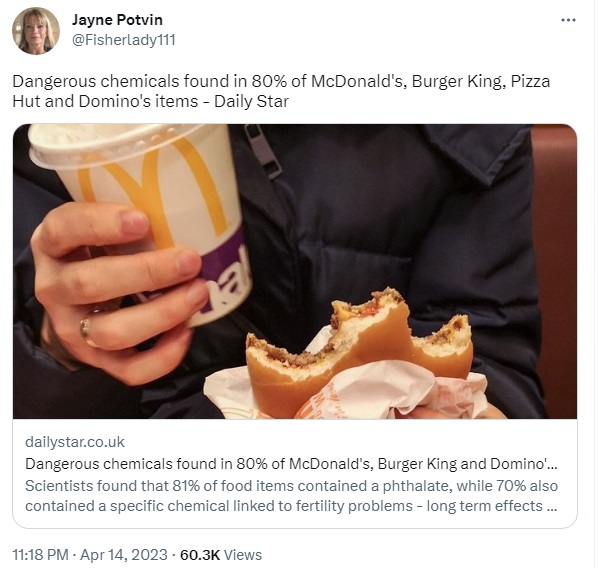Visit the dailystar.co.uk domain link
The height and width of the screenshot is (576, 598).
point(75,442)
